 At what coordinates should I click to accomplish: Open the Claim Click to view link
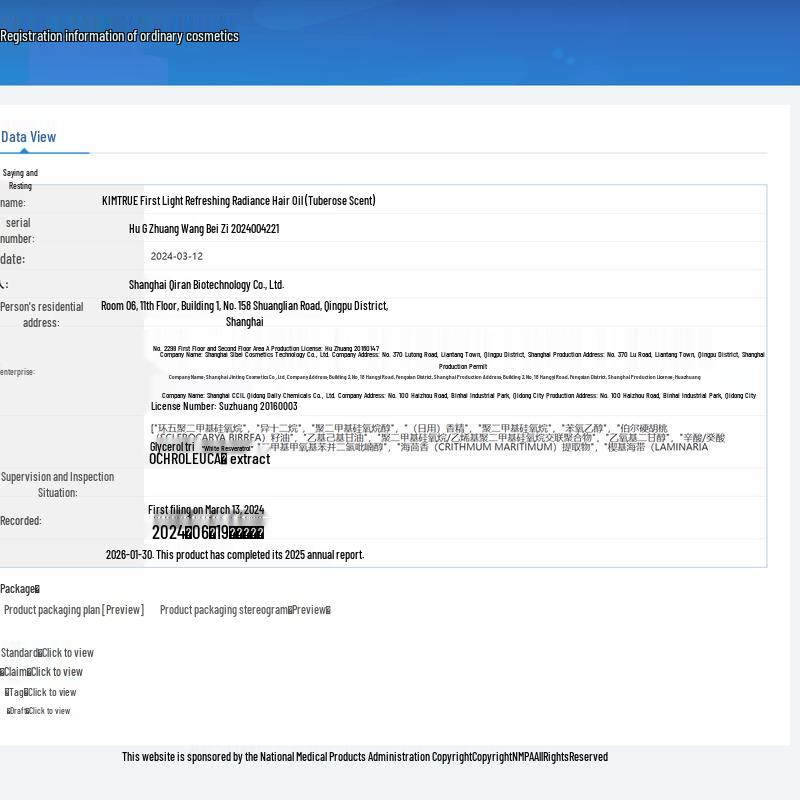41,671
